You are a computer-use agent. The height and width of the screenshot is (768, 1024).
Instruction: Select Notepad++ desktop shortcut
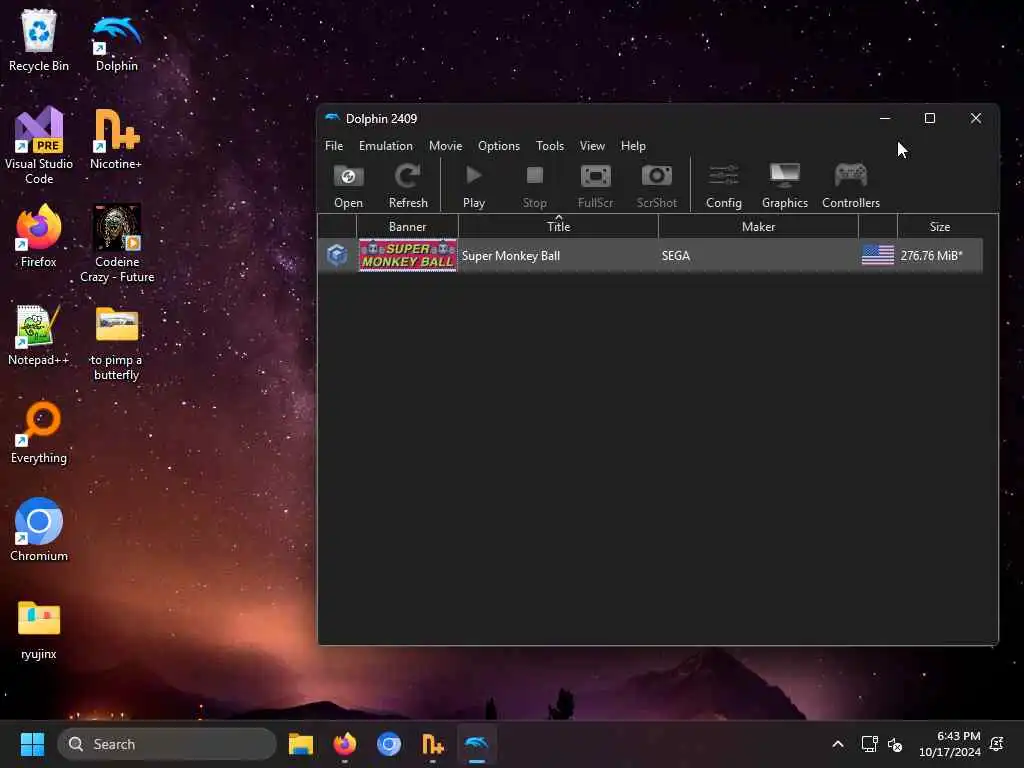(39, 334)
